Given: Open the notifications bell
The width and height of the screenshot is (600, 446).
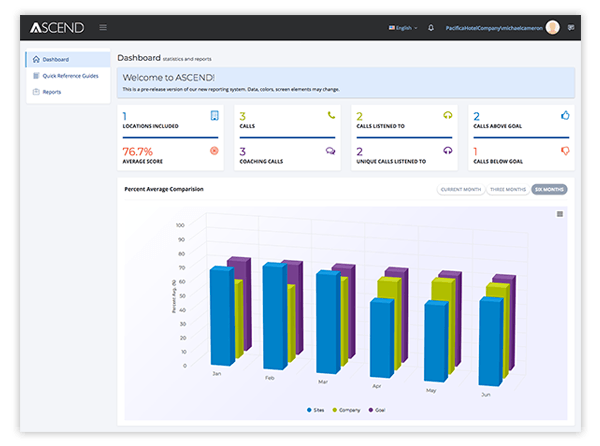Looking at the screenshot, I should point(431,28).
